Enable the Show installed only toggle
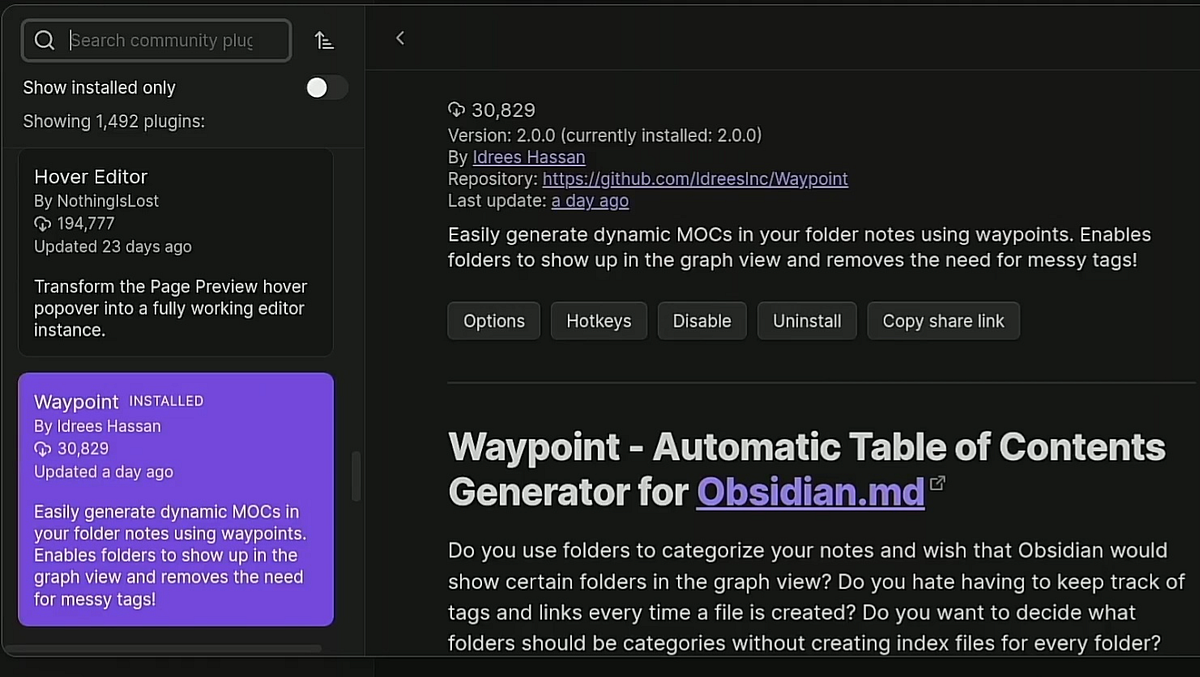 tap(327, 87)
